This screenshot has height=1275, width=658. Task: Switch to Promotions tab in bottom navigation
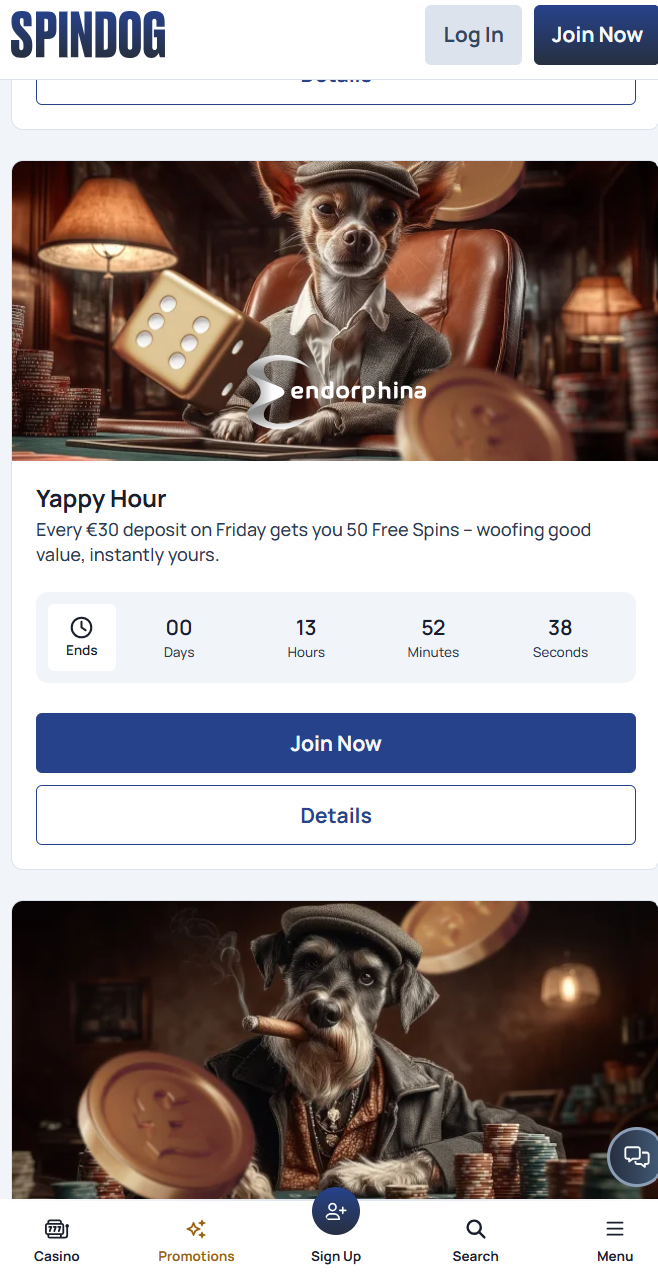tap(196, 1240)
